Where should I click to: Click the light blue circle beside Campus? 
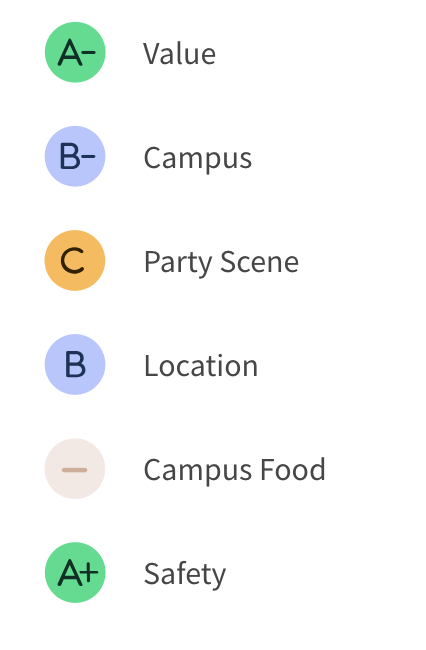click(x=75, y=157)
